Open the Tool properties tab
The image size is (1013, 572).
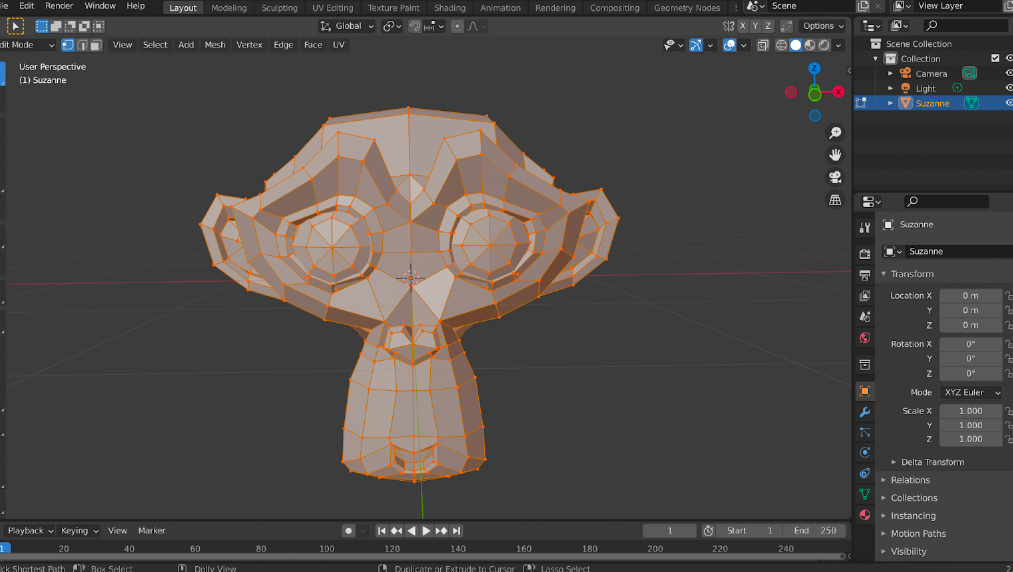[865, 228]
